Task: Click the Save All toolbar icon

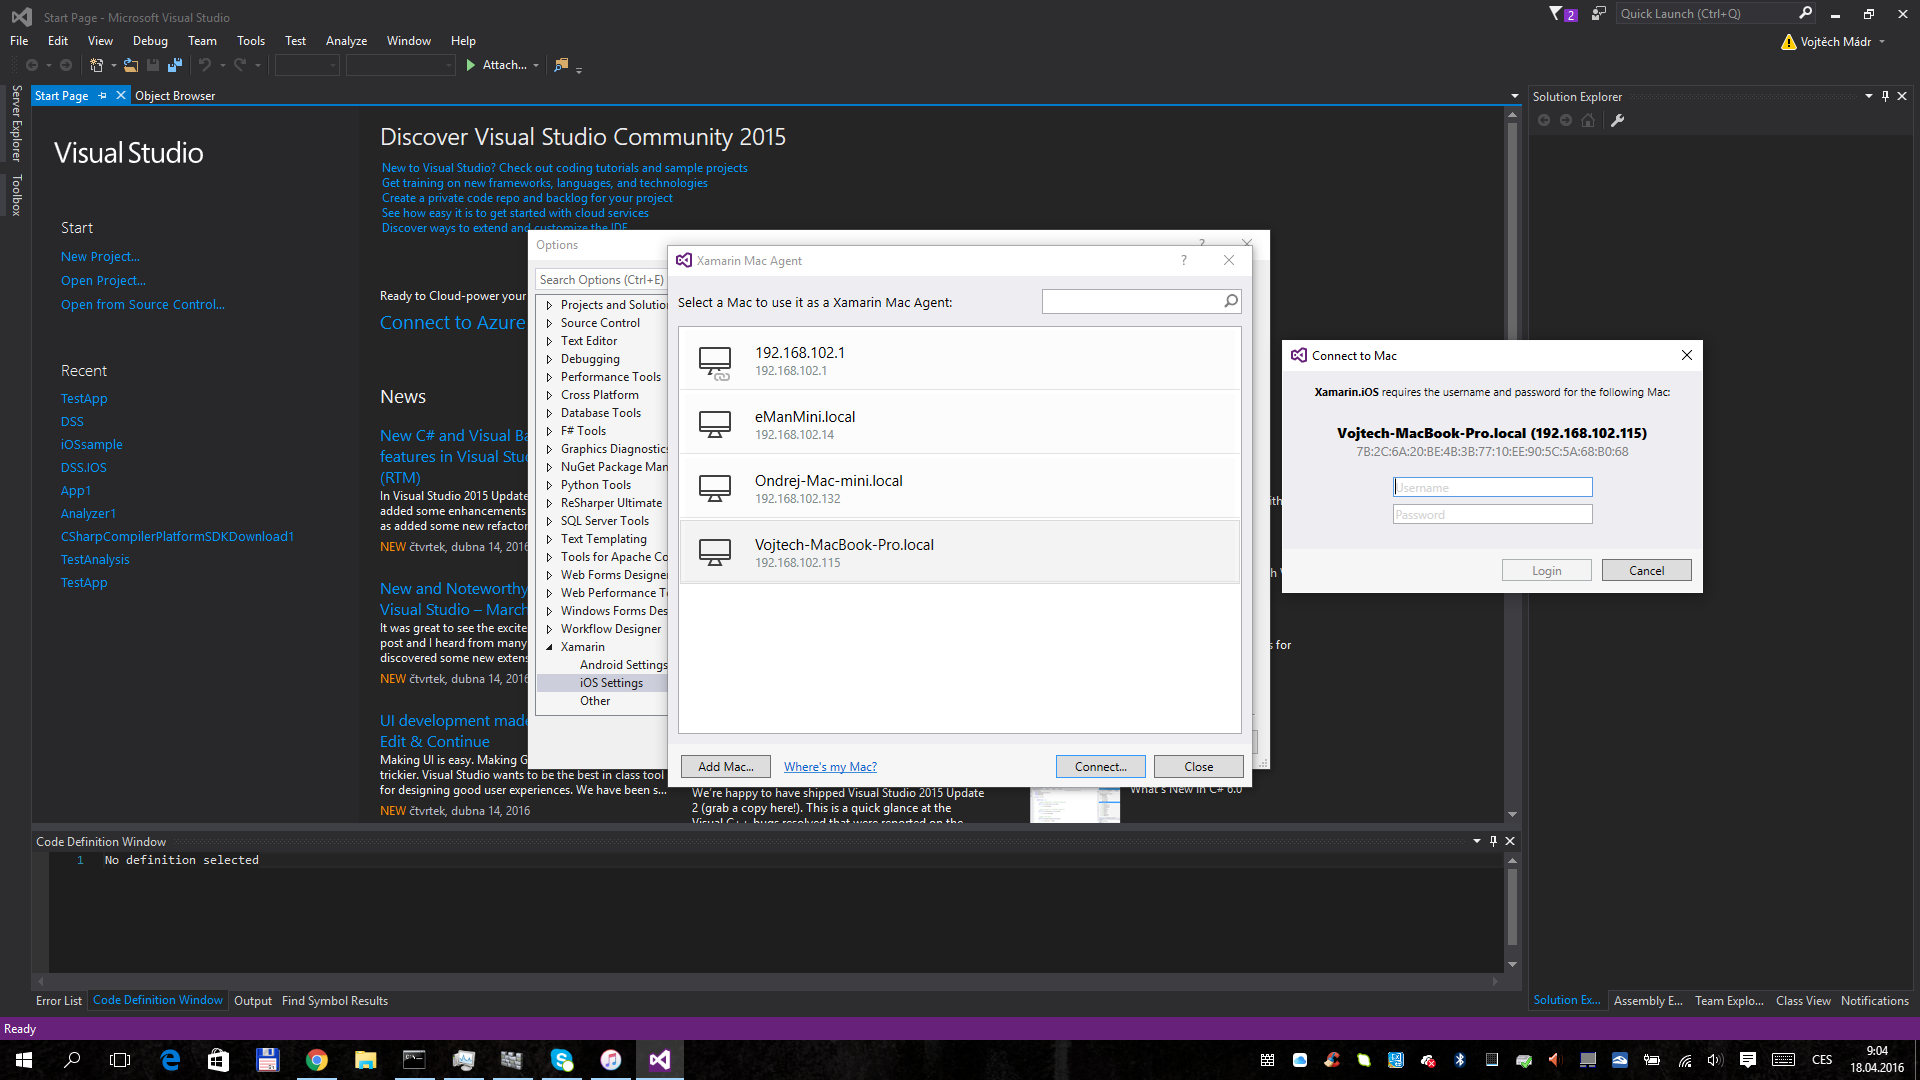Action: (175, 65)
